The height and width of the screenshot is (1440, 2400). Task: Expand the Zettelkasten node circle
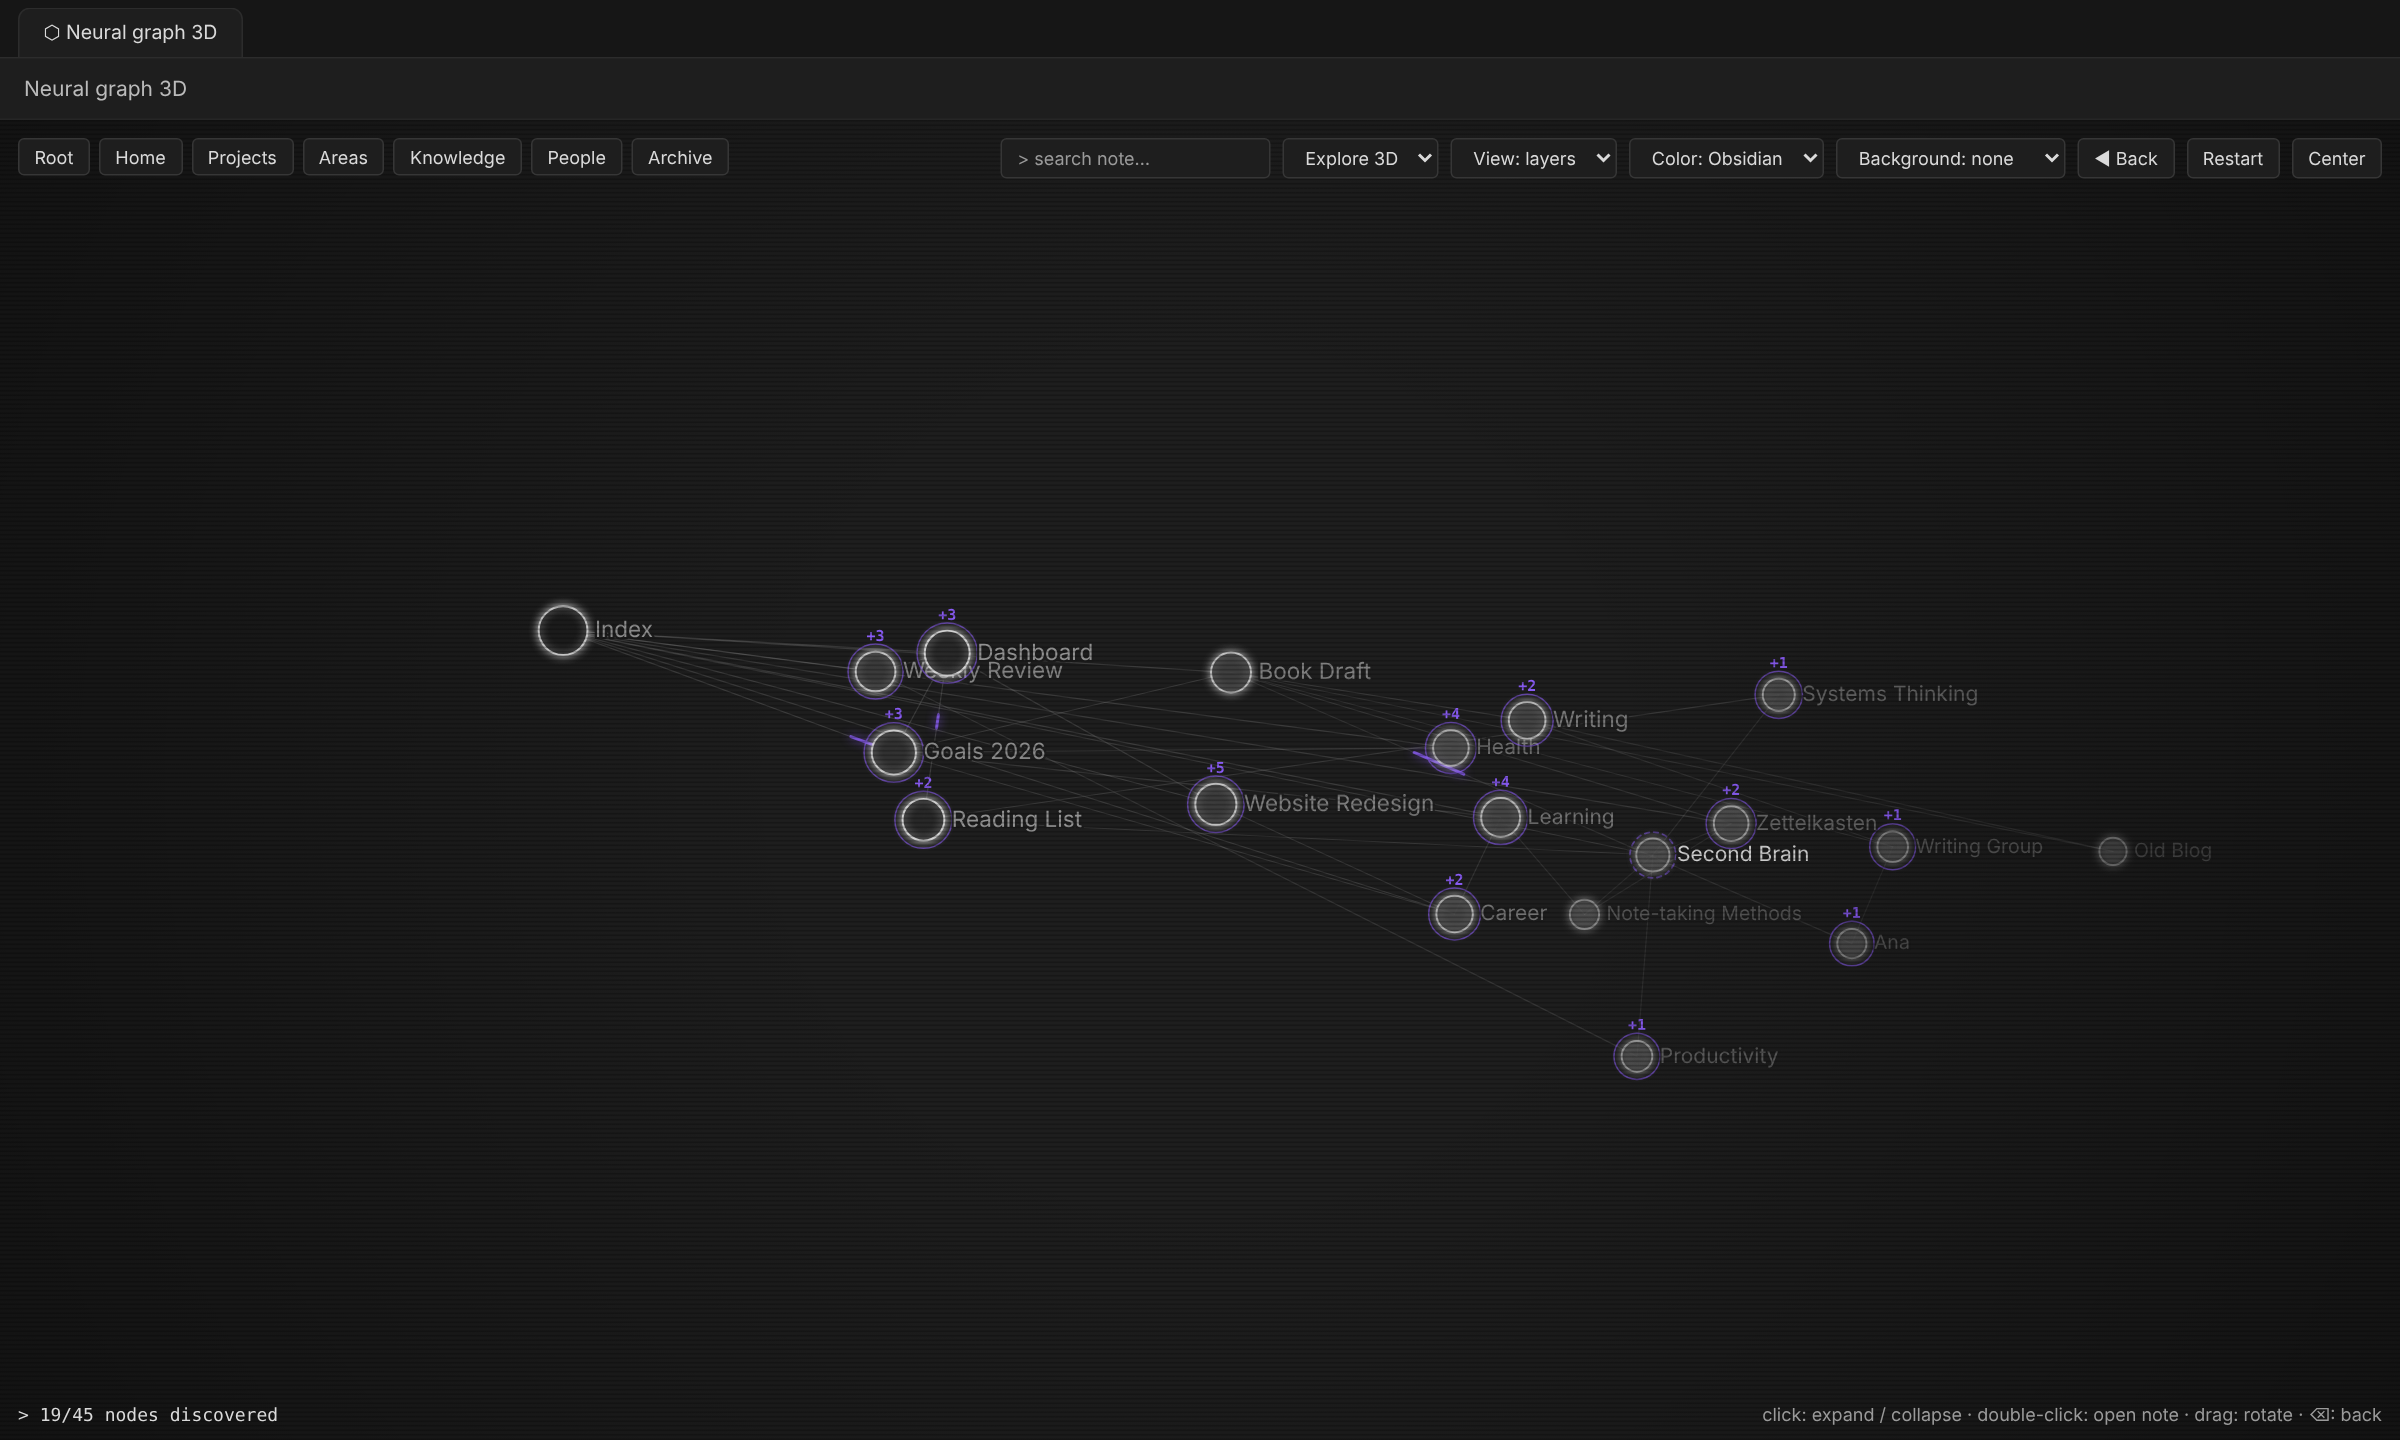(1730, 824)
